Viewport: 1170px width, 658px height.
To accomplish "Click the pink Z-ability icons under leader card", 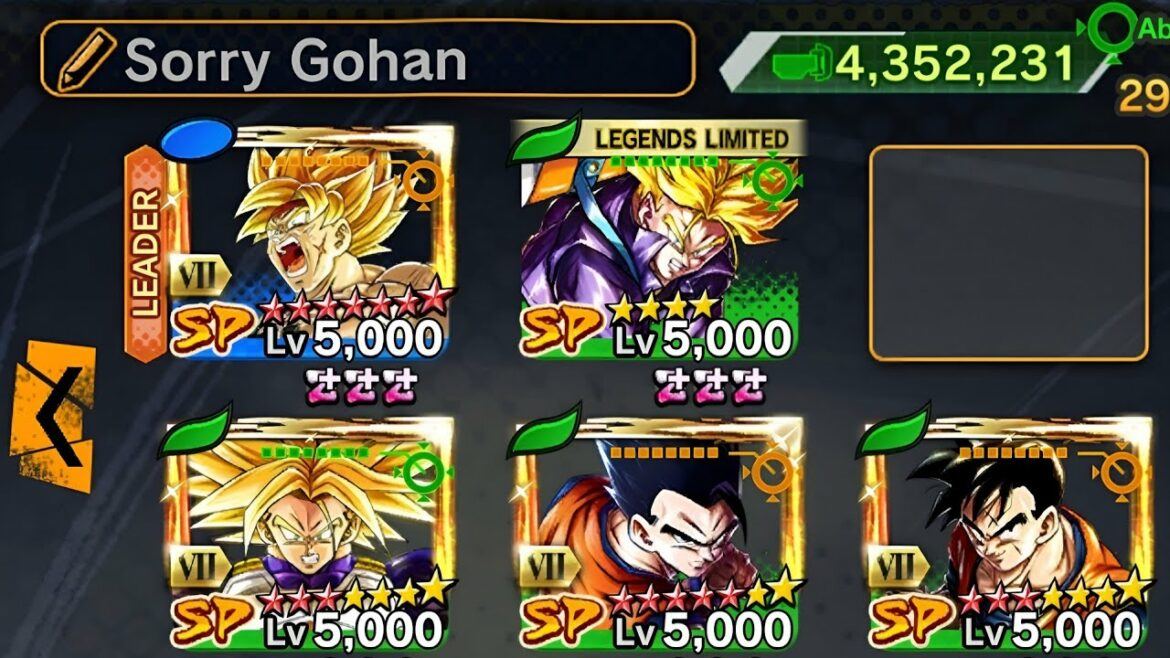I will click(361, 386).
